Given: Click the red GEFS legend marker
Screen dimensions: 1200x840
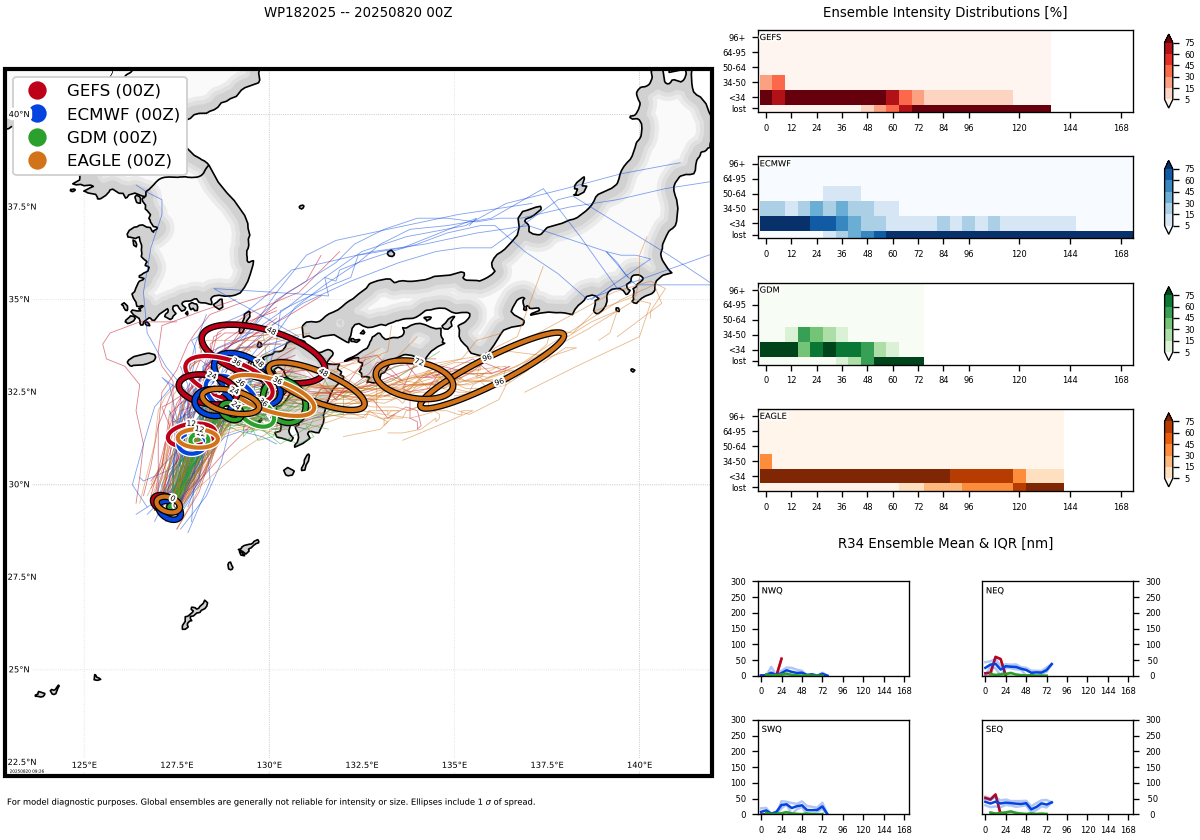Looking at the screenshot, I should [x=37, y=91].
